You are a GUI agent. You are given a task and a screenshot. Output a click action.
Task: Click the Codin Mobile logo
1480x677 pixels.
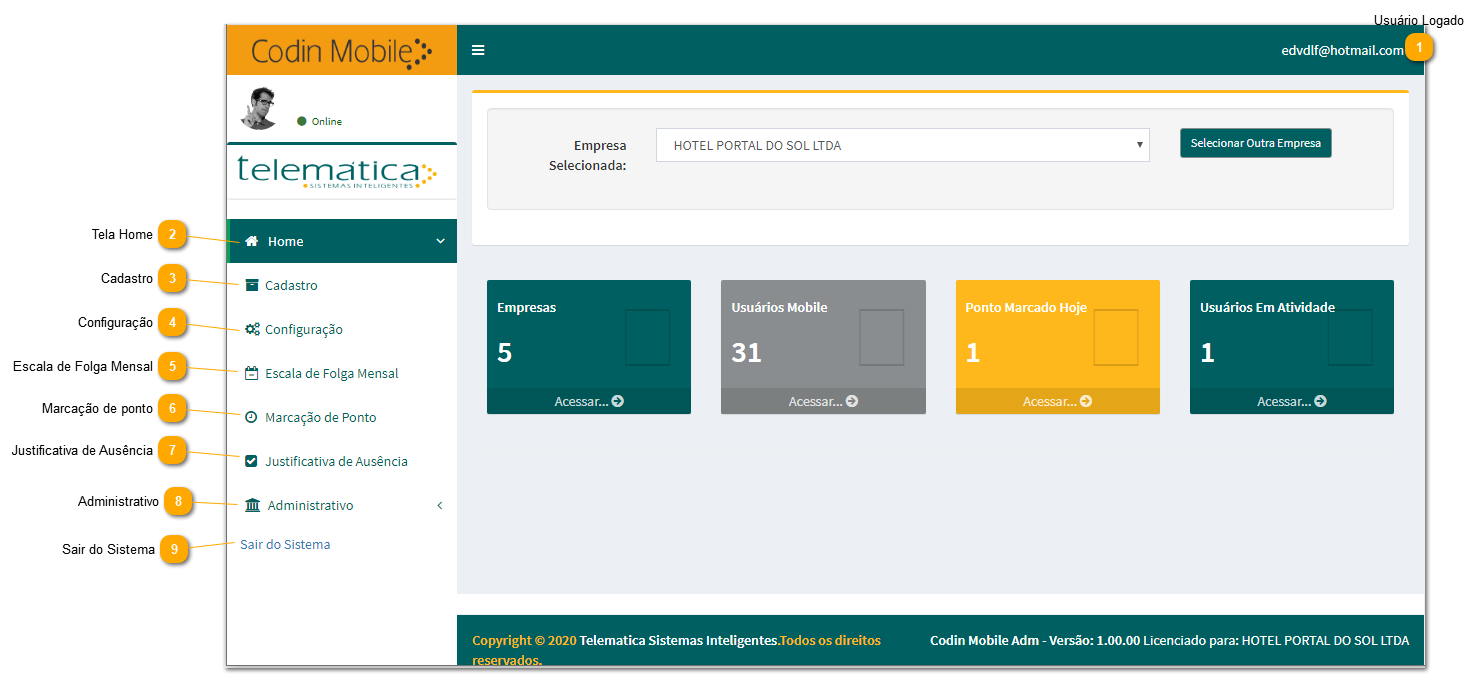coord(342,50)
